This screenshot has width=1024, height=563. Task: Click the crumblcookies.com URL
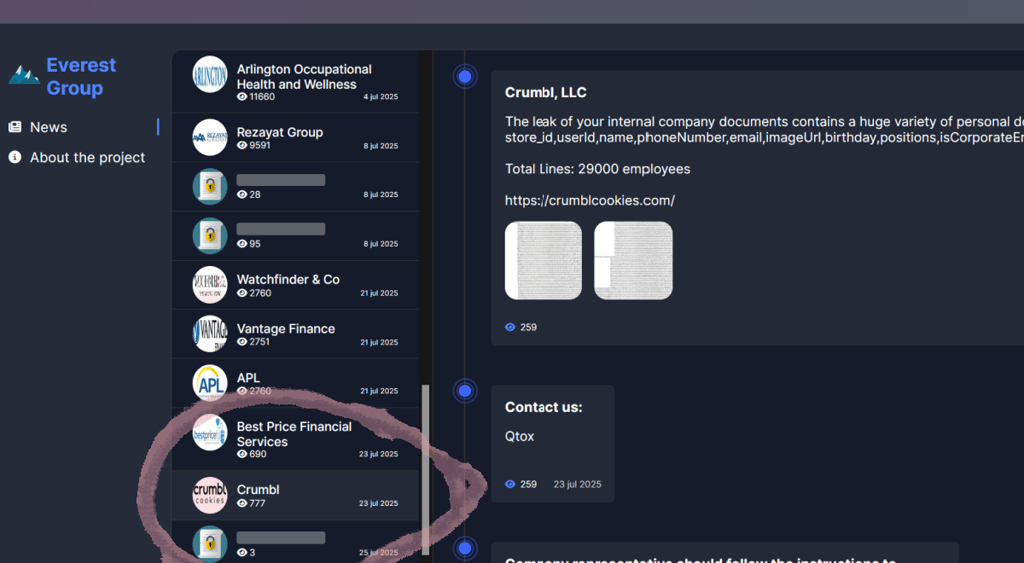point(590,201)
